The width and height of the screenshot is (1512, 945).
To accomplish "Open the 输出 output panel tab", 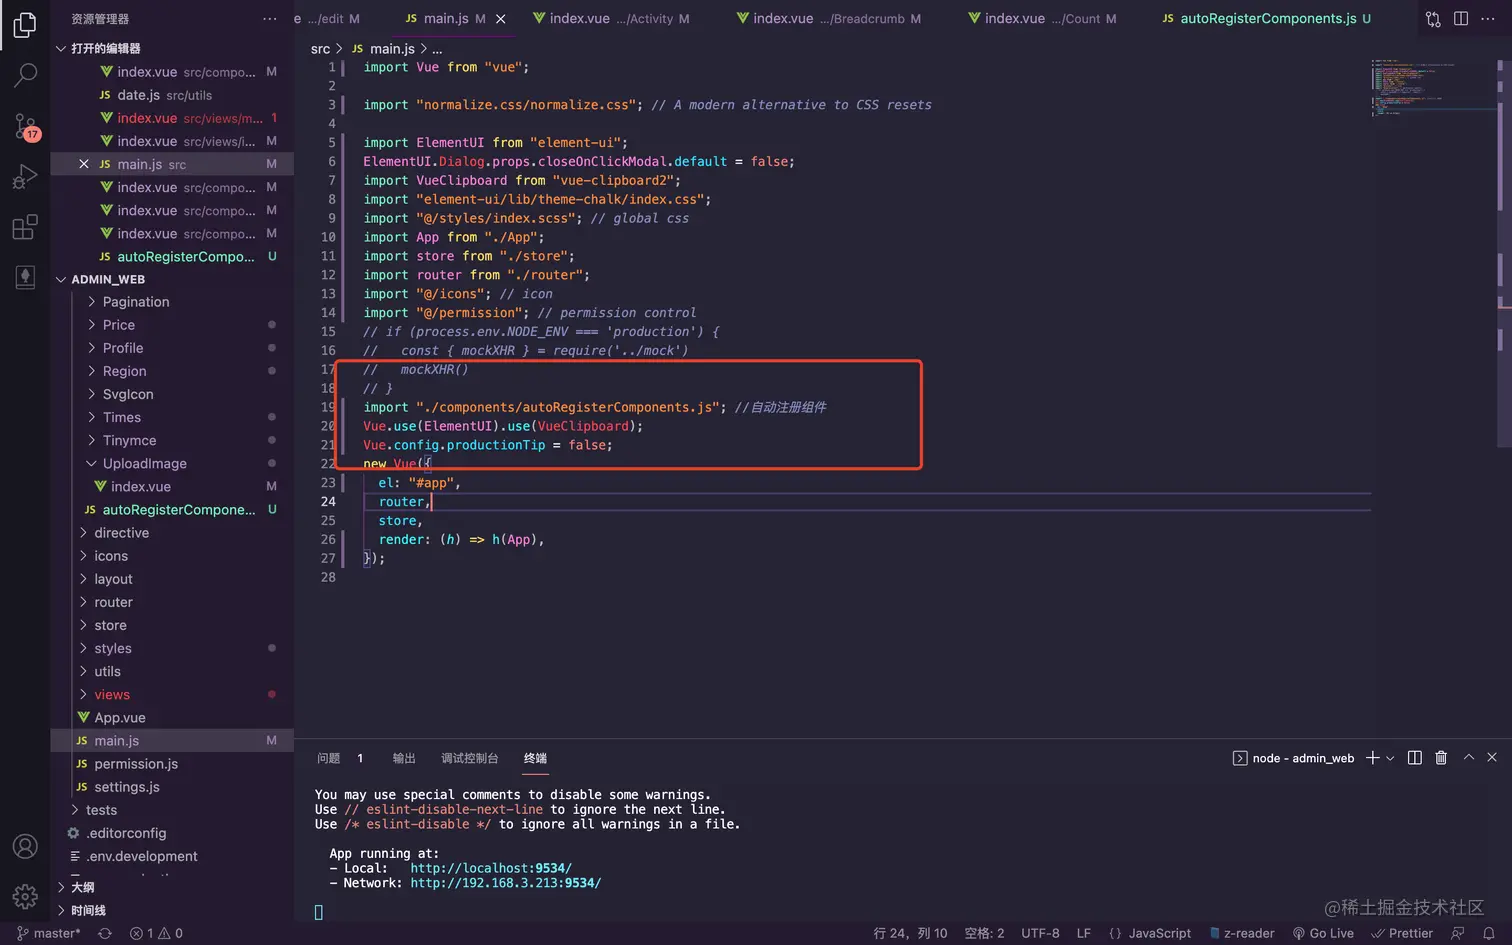I will pyautogui.click(x=404, y=758).
